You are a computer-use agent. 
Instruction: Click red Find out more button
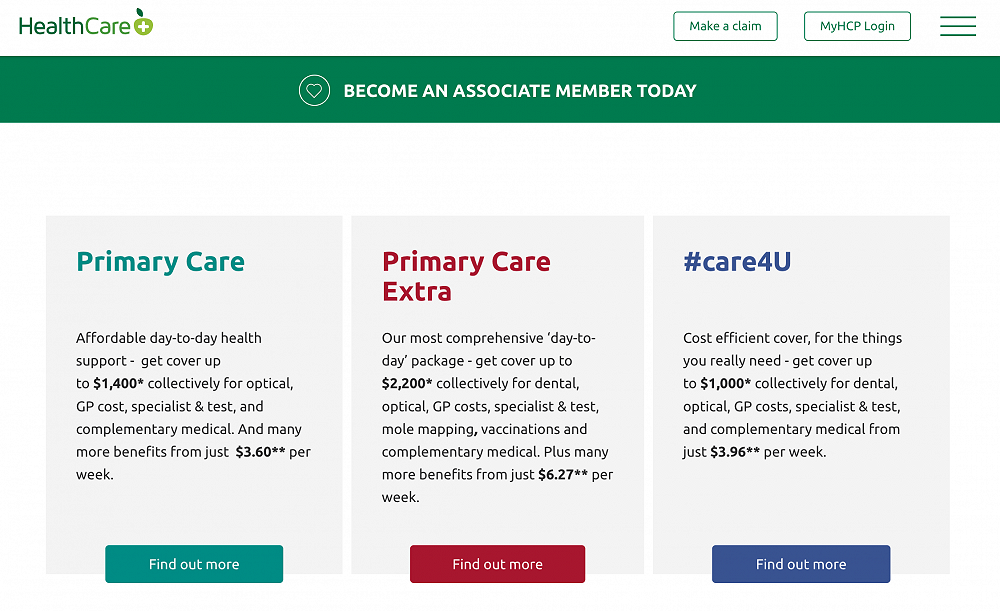tap(497, 564)
